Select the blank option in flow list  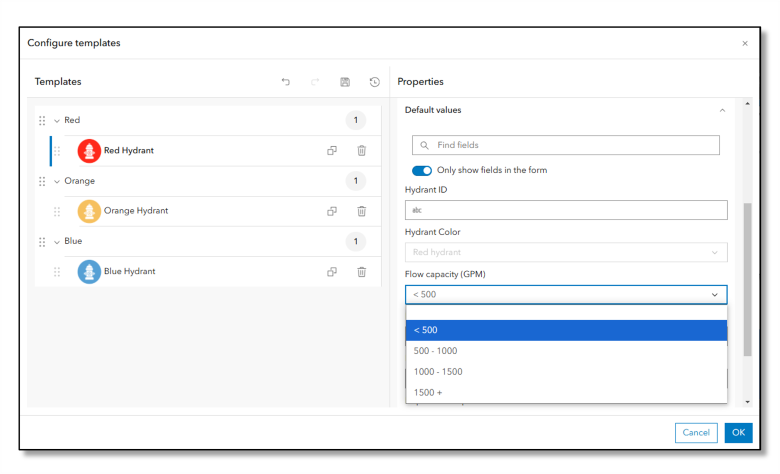[566, 312]
